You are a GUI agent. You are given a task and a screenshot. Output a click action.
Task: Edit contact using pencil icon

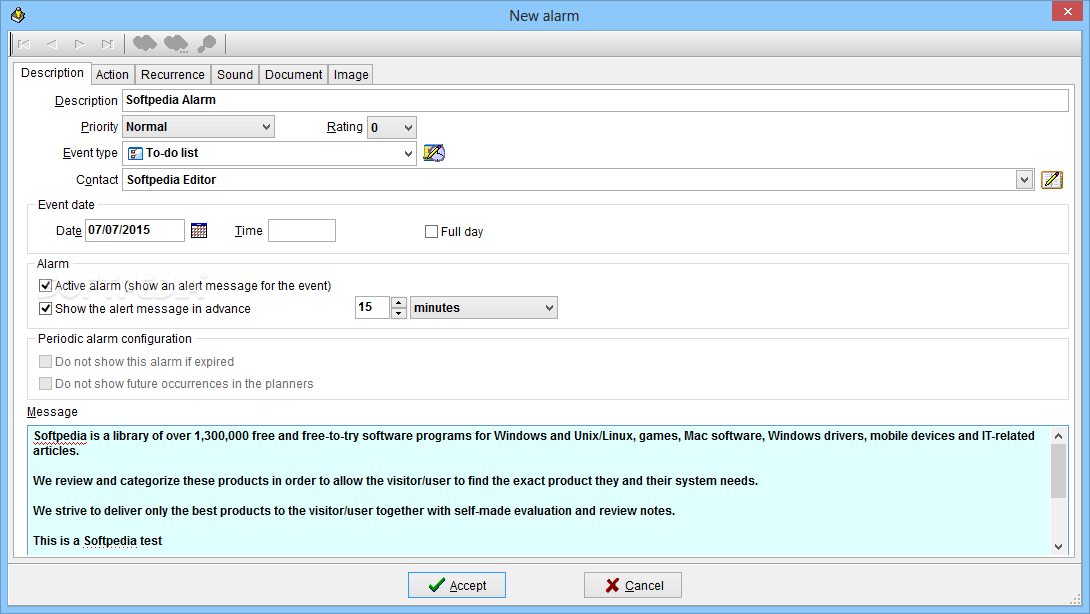pos(1052,180)
